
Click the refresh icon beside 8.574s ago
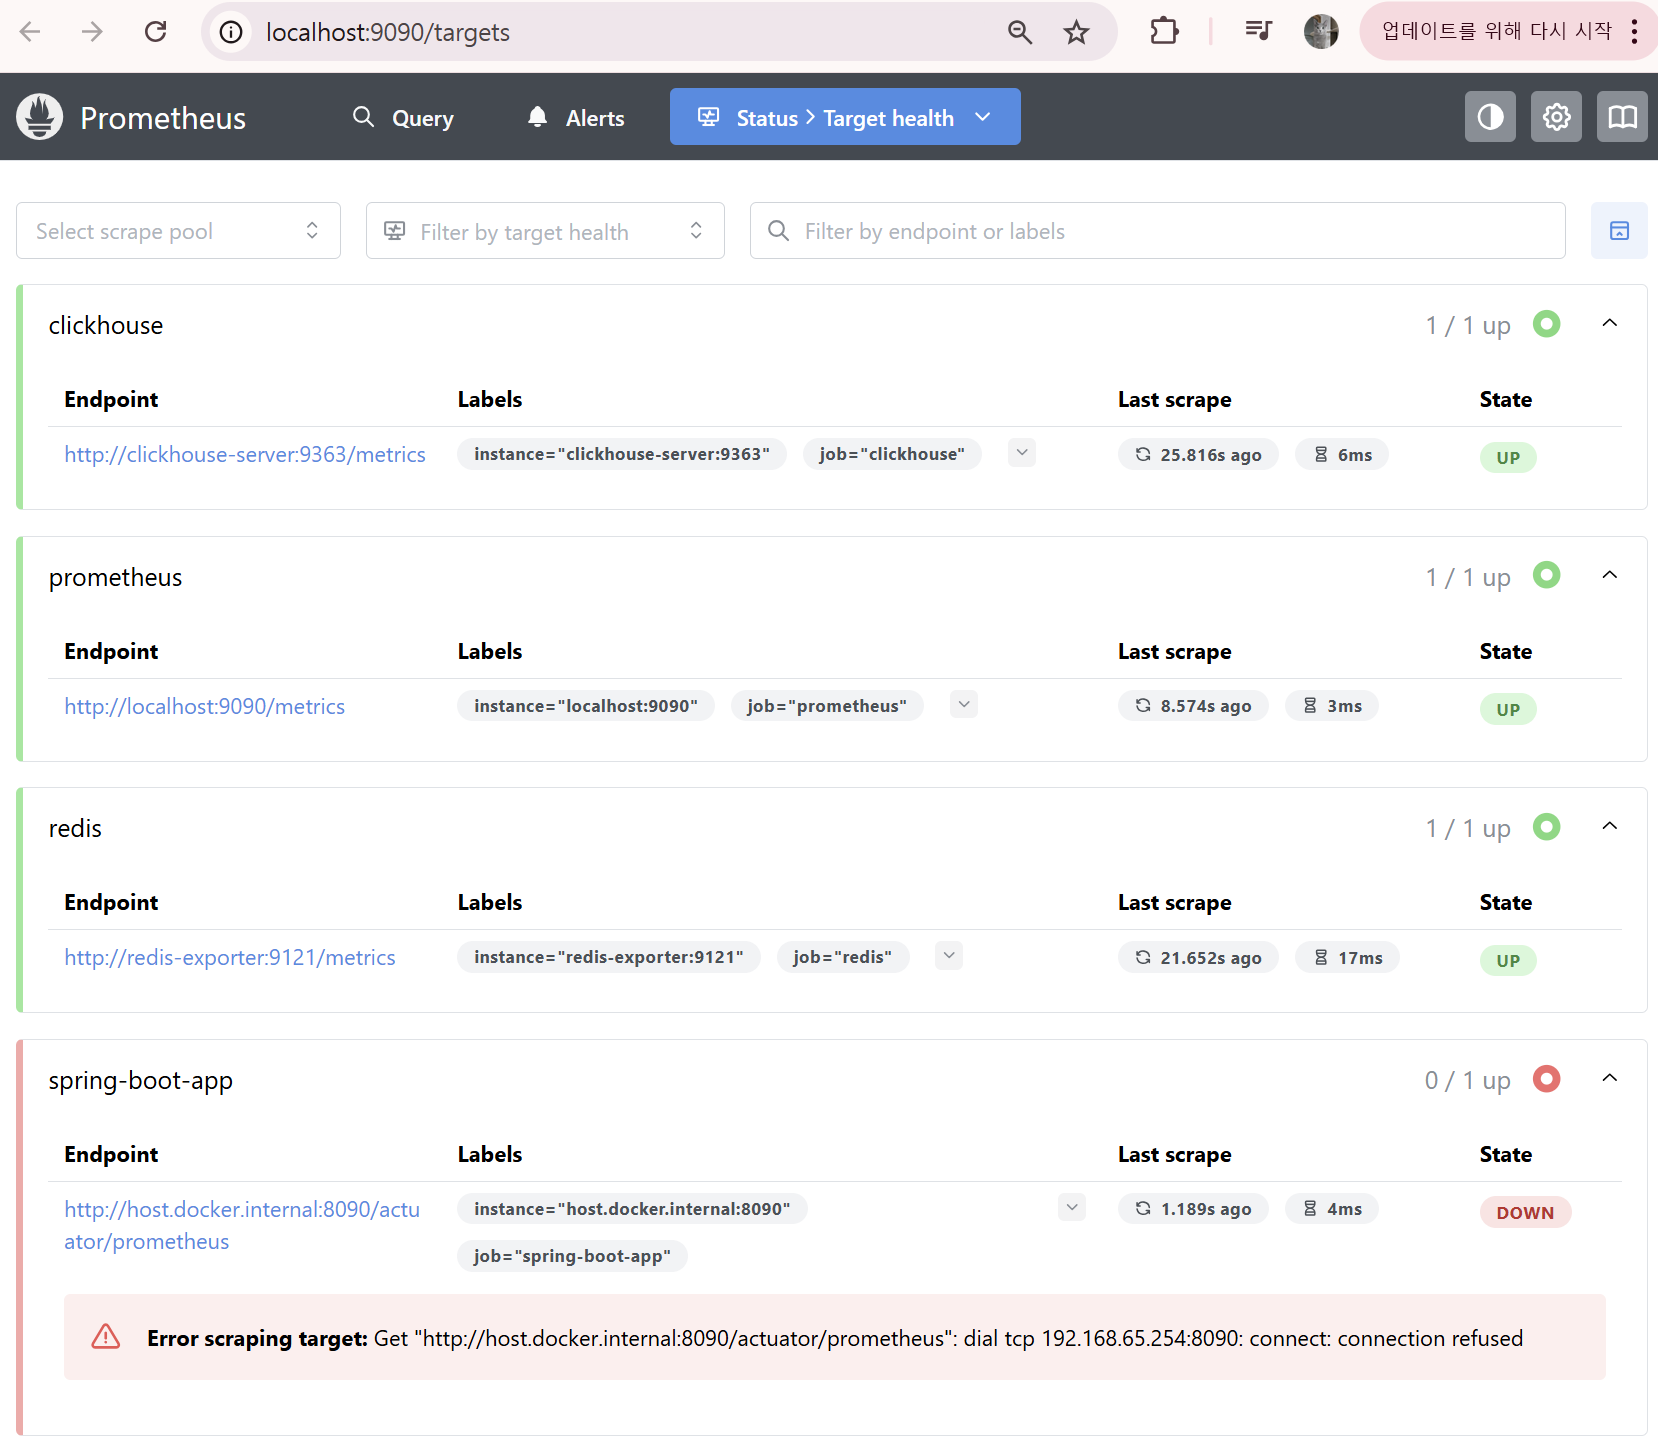tap(1143, 705)
